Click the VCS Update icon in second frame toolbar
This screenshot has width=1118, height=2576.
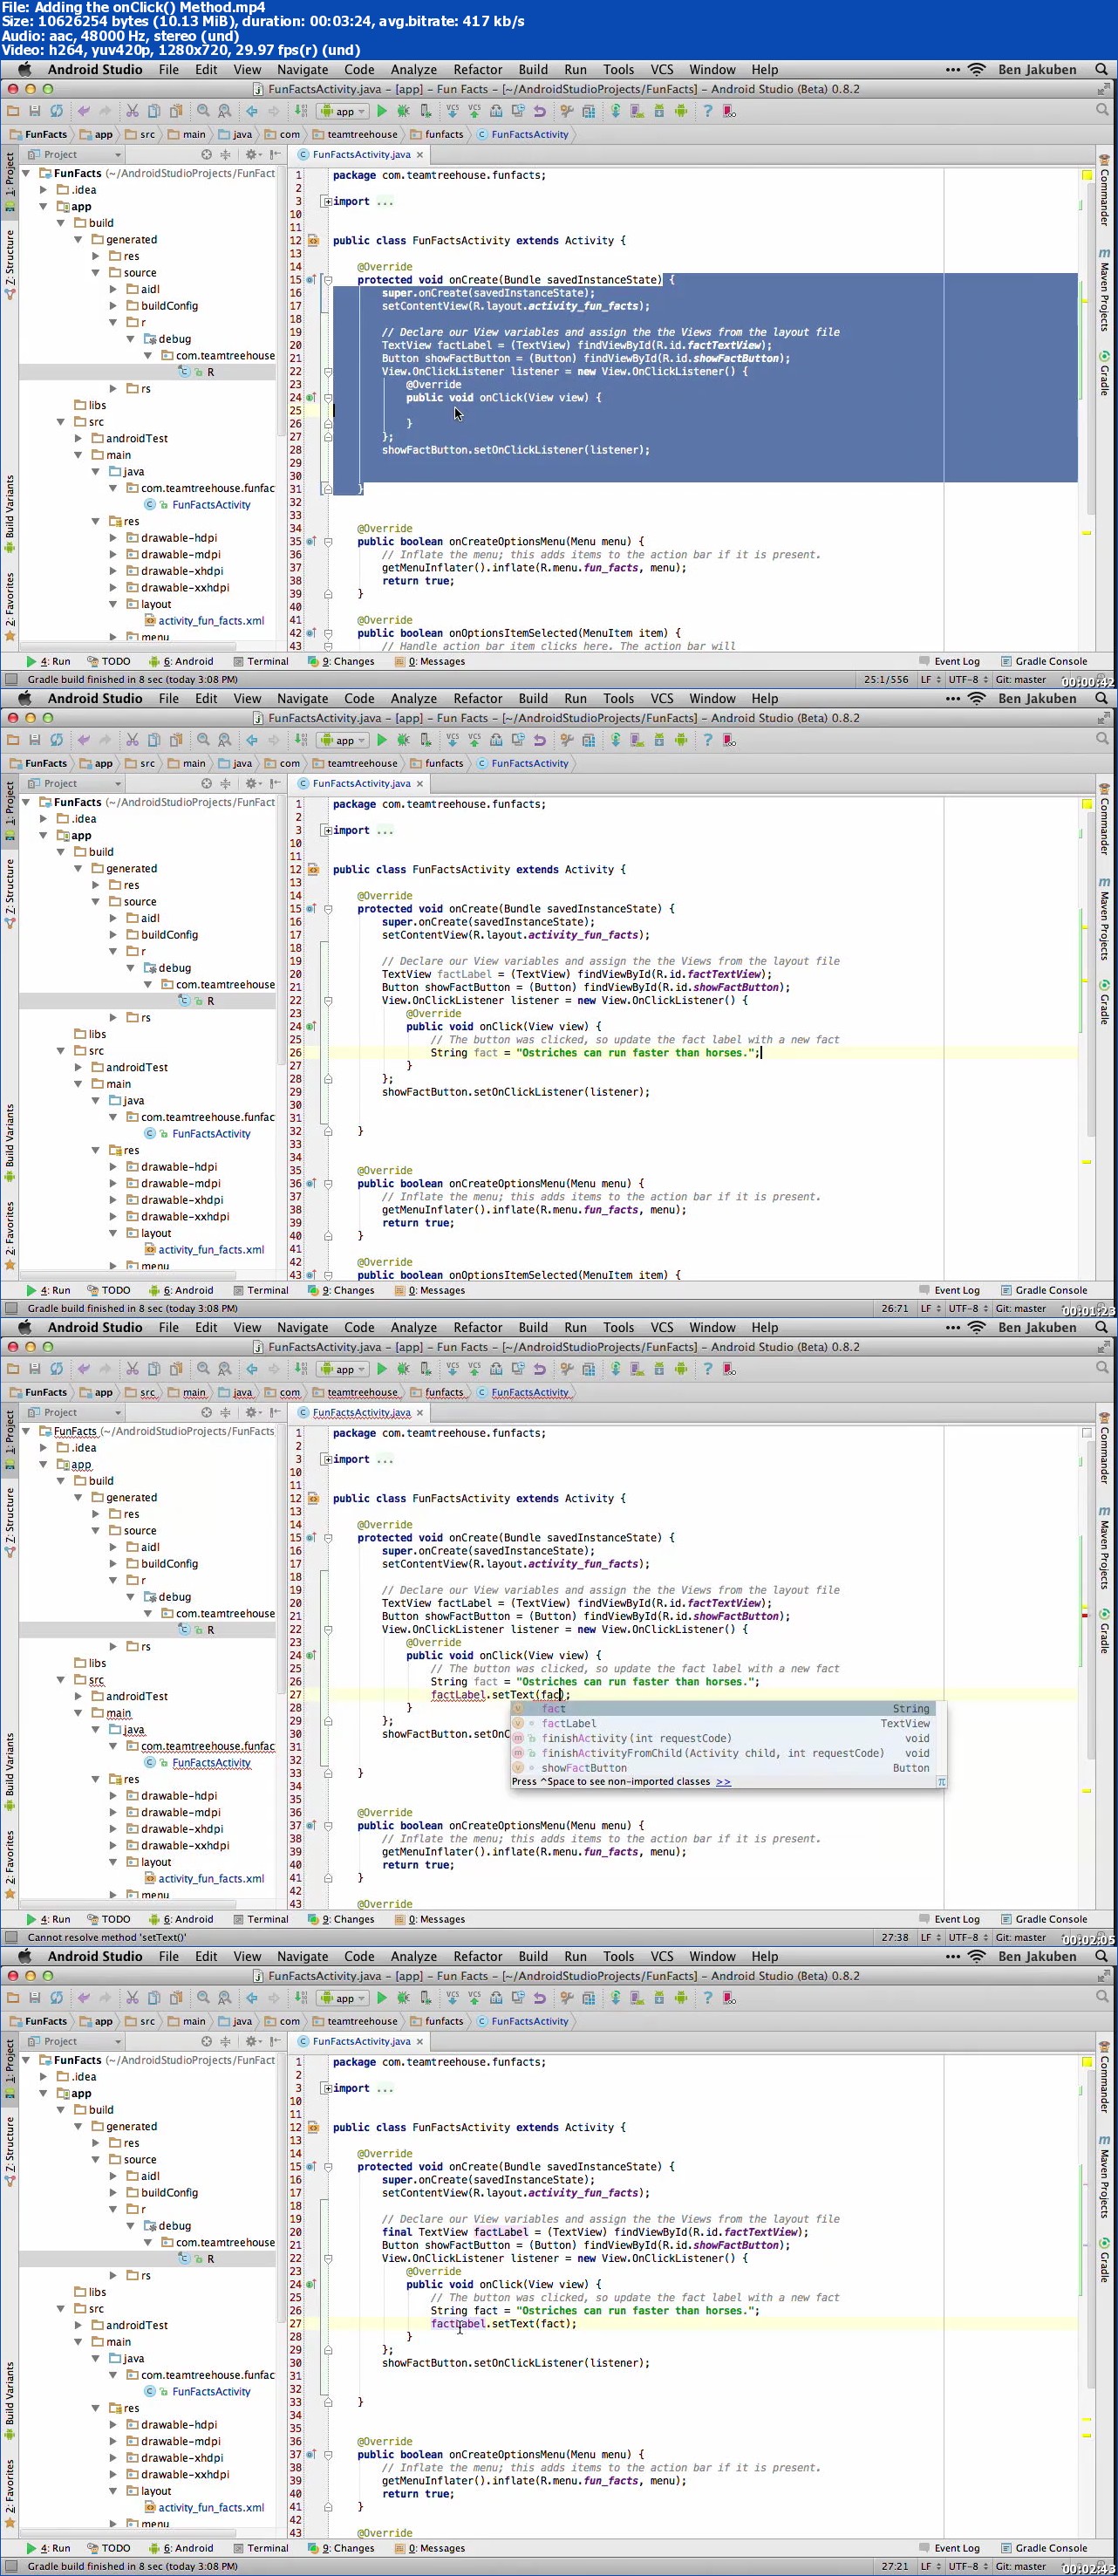coord(453,740)
